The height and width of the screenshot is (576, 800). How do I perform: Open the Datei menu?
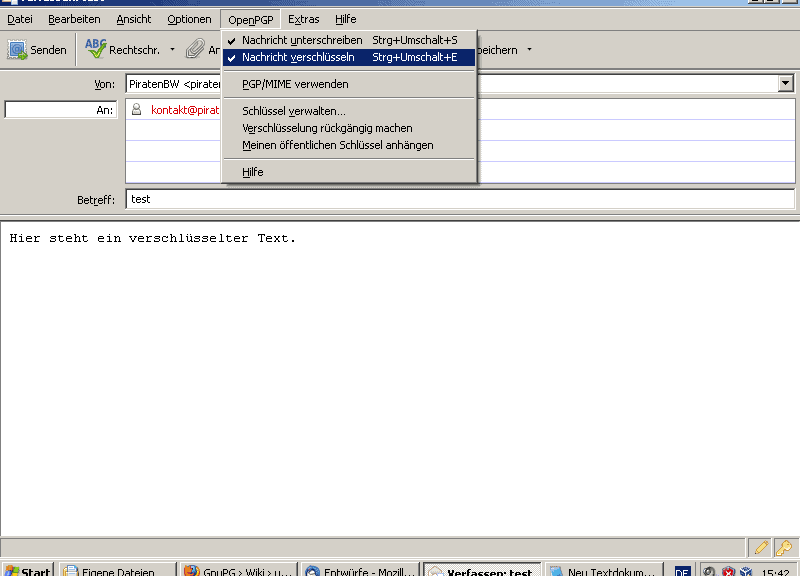pyautogui.click(x=20, y=19)
